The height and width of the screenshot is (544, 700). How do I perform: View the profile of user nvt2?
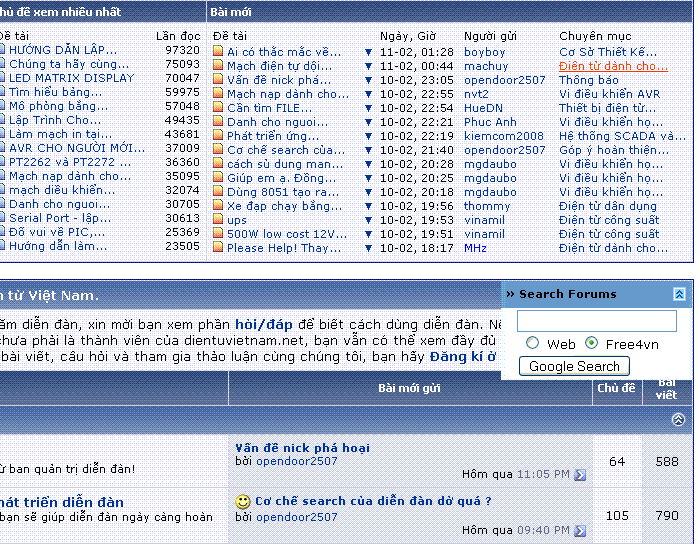[476, 94]
